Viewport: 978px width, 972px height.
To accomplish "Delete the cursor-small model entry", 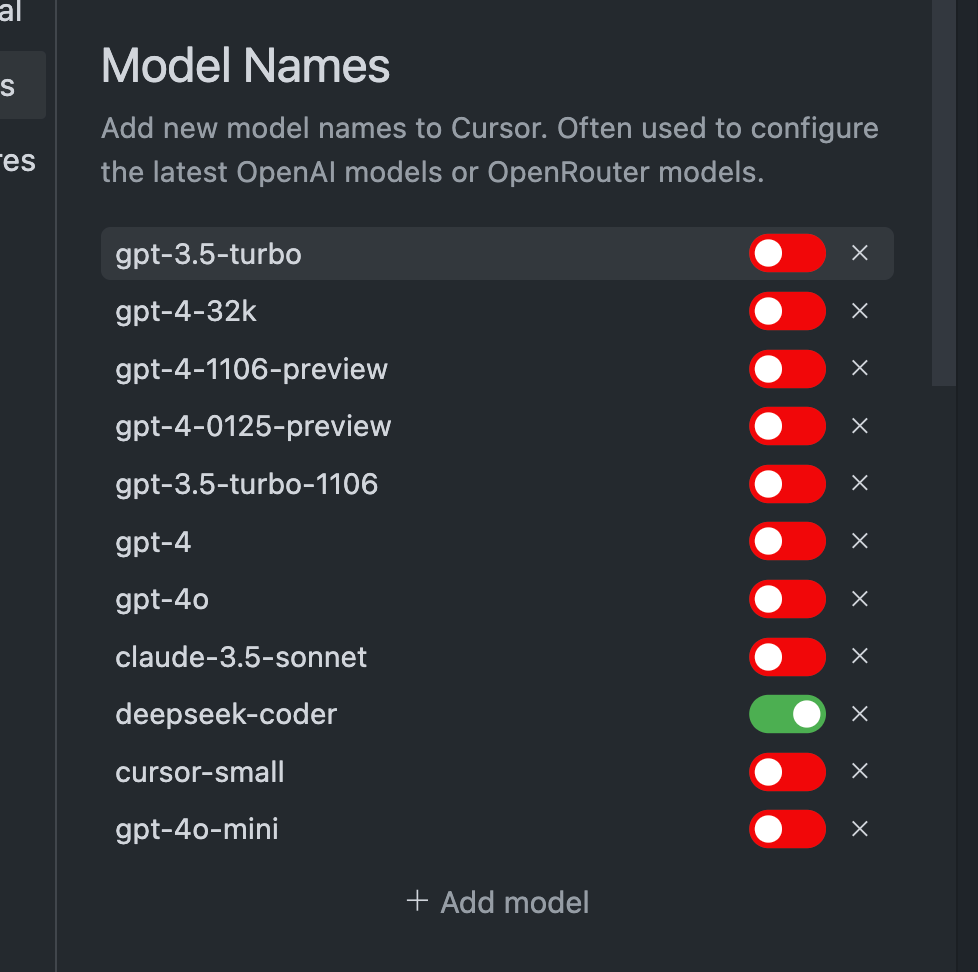I will point(859,772).
